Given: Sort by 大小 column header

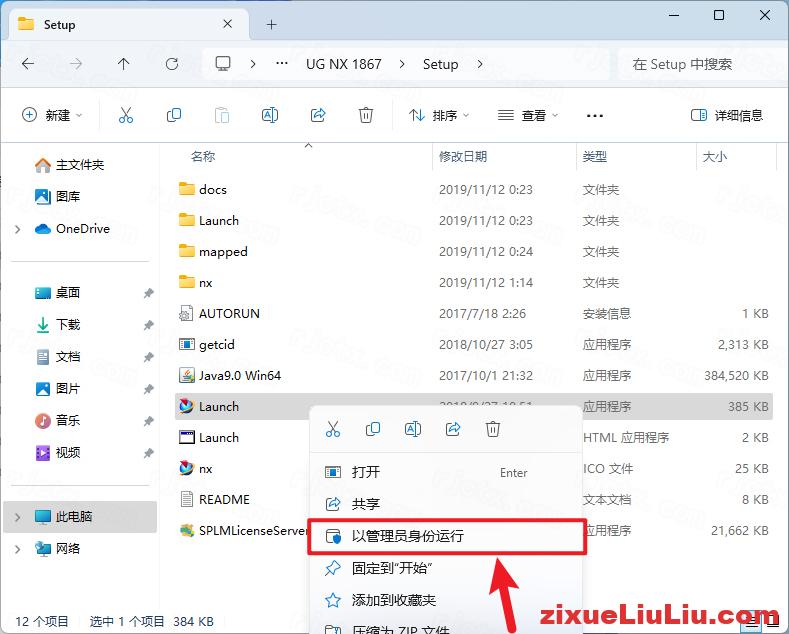Looking at the screenshot, I should point(715,156).
